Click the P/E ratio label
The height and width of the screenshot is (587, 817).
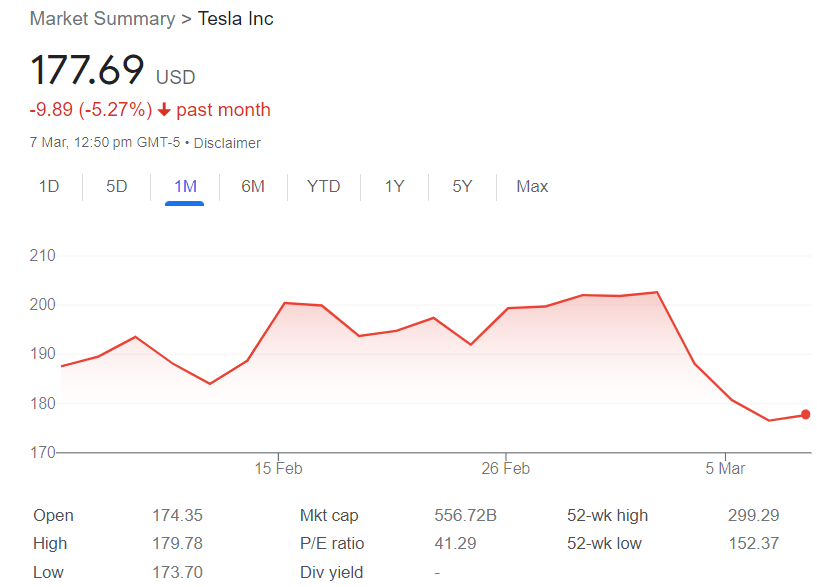tap(332, 544)
